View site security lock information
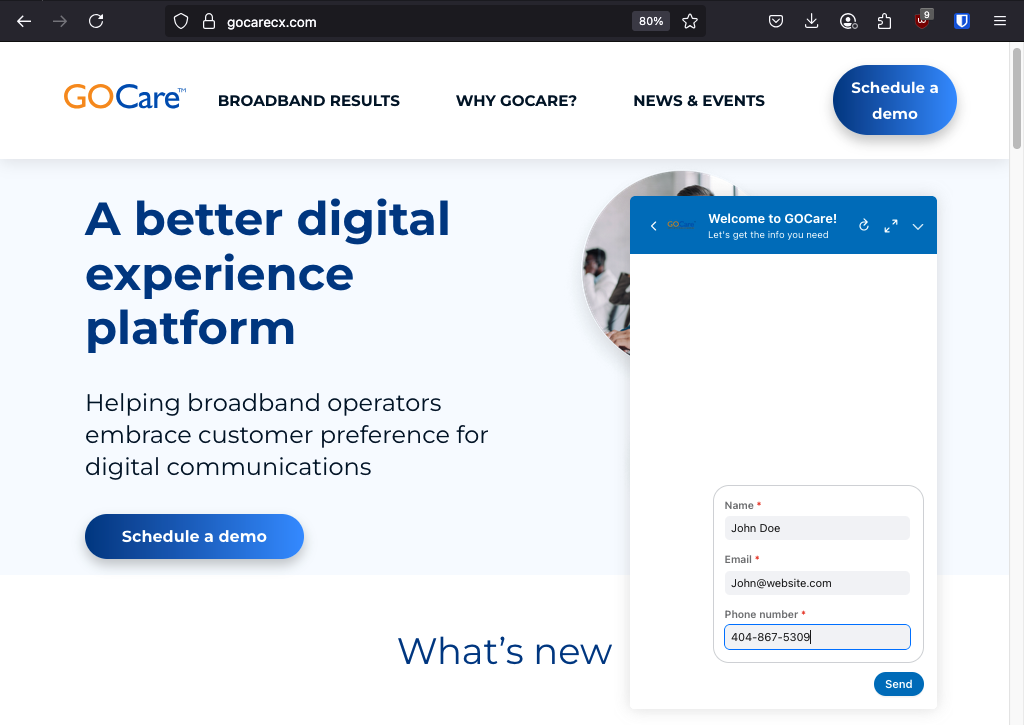 [x=209, y=22]
